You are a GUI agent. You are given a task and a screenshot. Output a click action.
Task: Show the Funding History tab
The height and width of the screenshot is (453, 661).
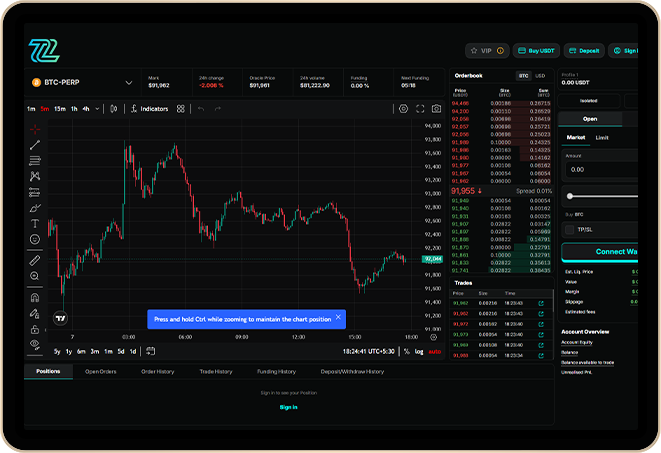[x=277, y=372]
